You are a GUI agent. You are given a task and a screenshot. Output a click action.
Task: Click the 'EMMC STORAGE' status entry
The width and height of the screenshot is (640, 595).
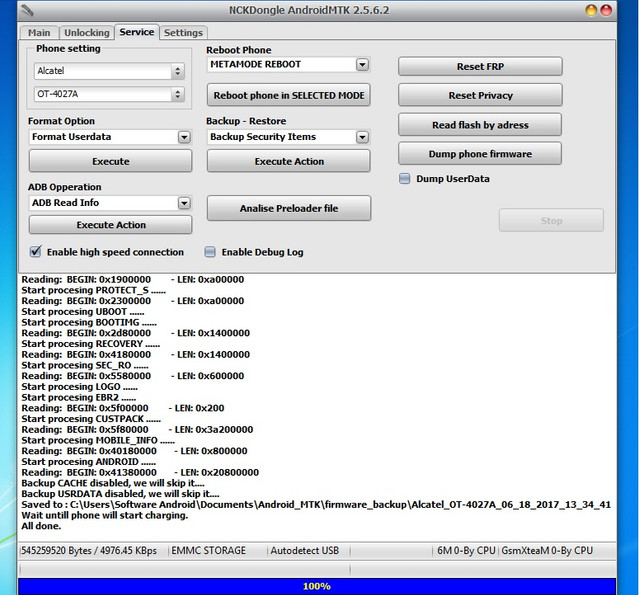[209, 551]
